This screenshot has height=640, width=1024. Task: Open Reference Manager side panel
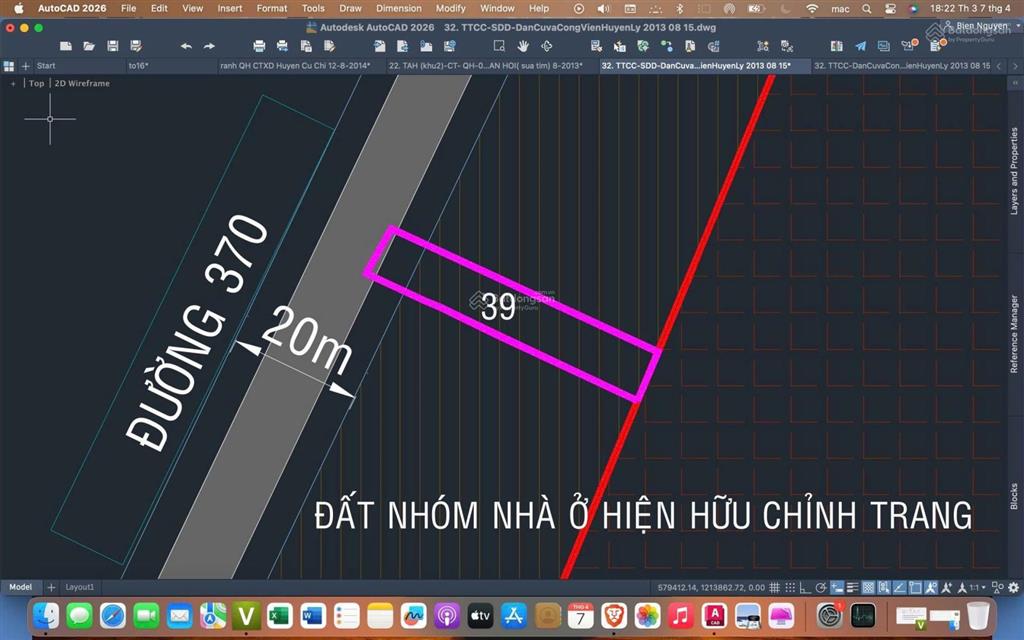tap(1014, 334)
